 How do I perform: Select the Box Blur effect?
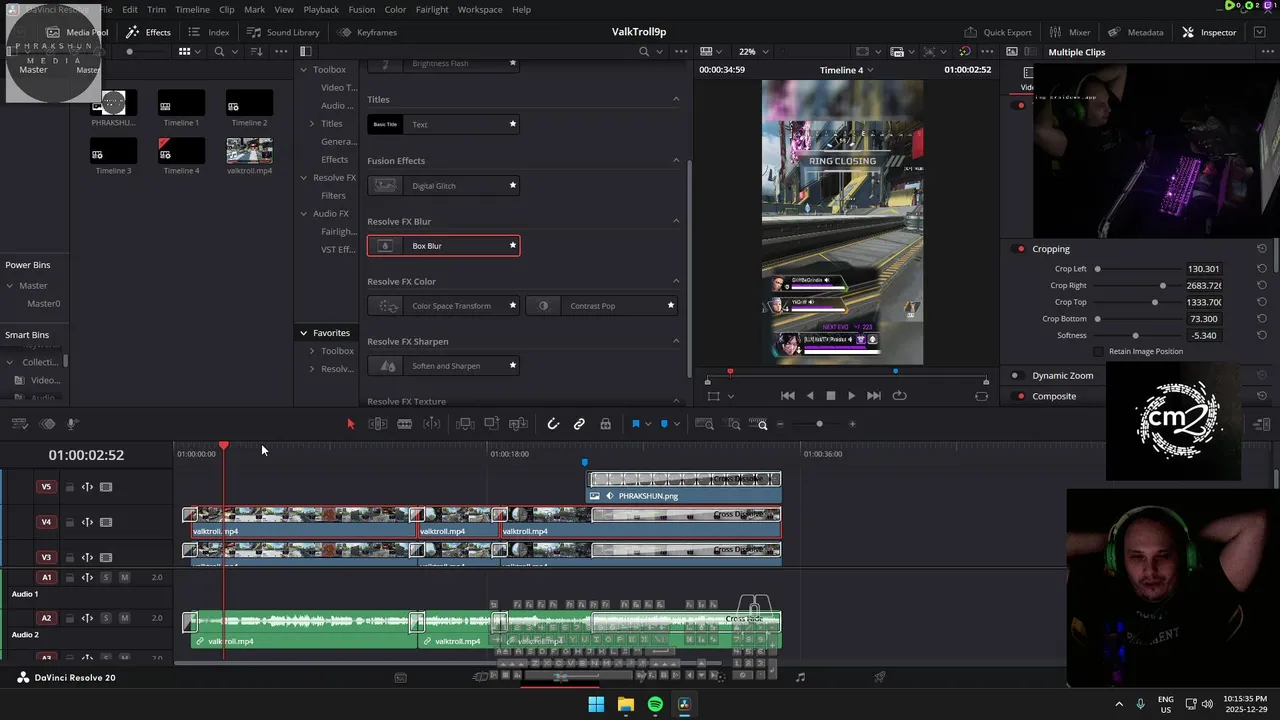[x=444, y=246]
